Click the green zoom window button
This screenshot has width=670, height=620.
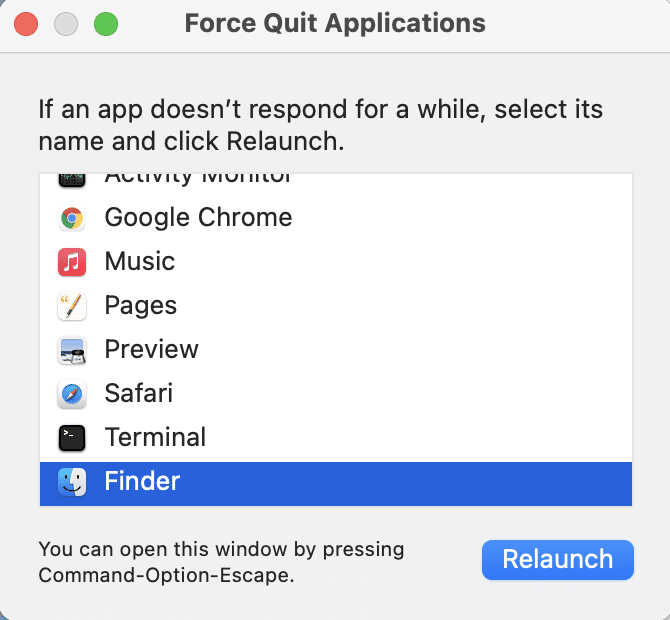coord(105,24)
